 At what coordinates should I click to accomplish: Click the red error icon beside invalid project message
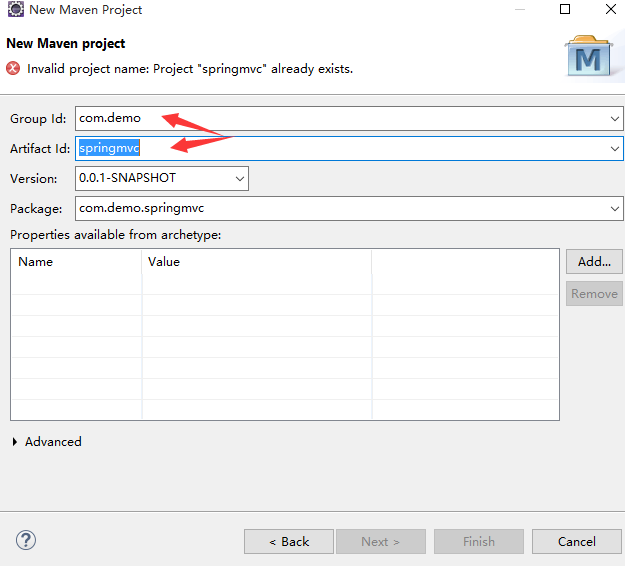(x=13, y=69)
